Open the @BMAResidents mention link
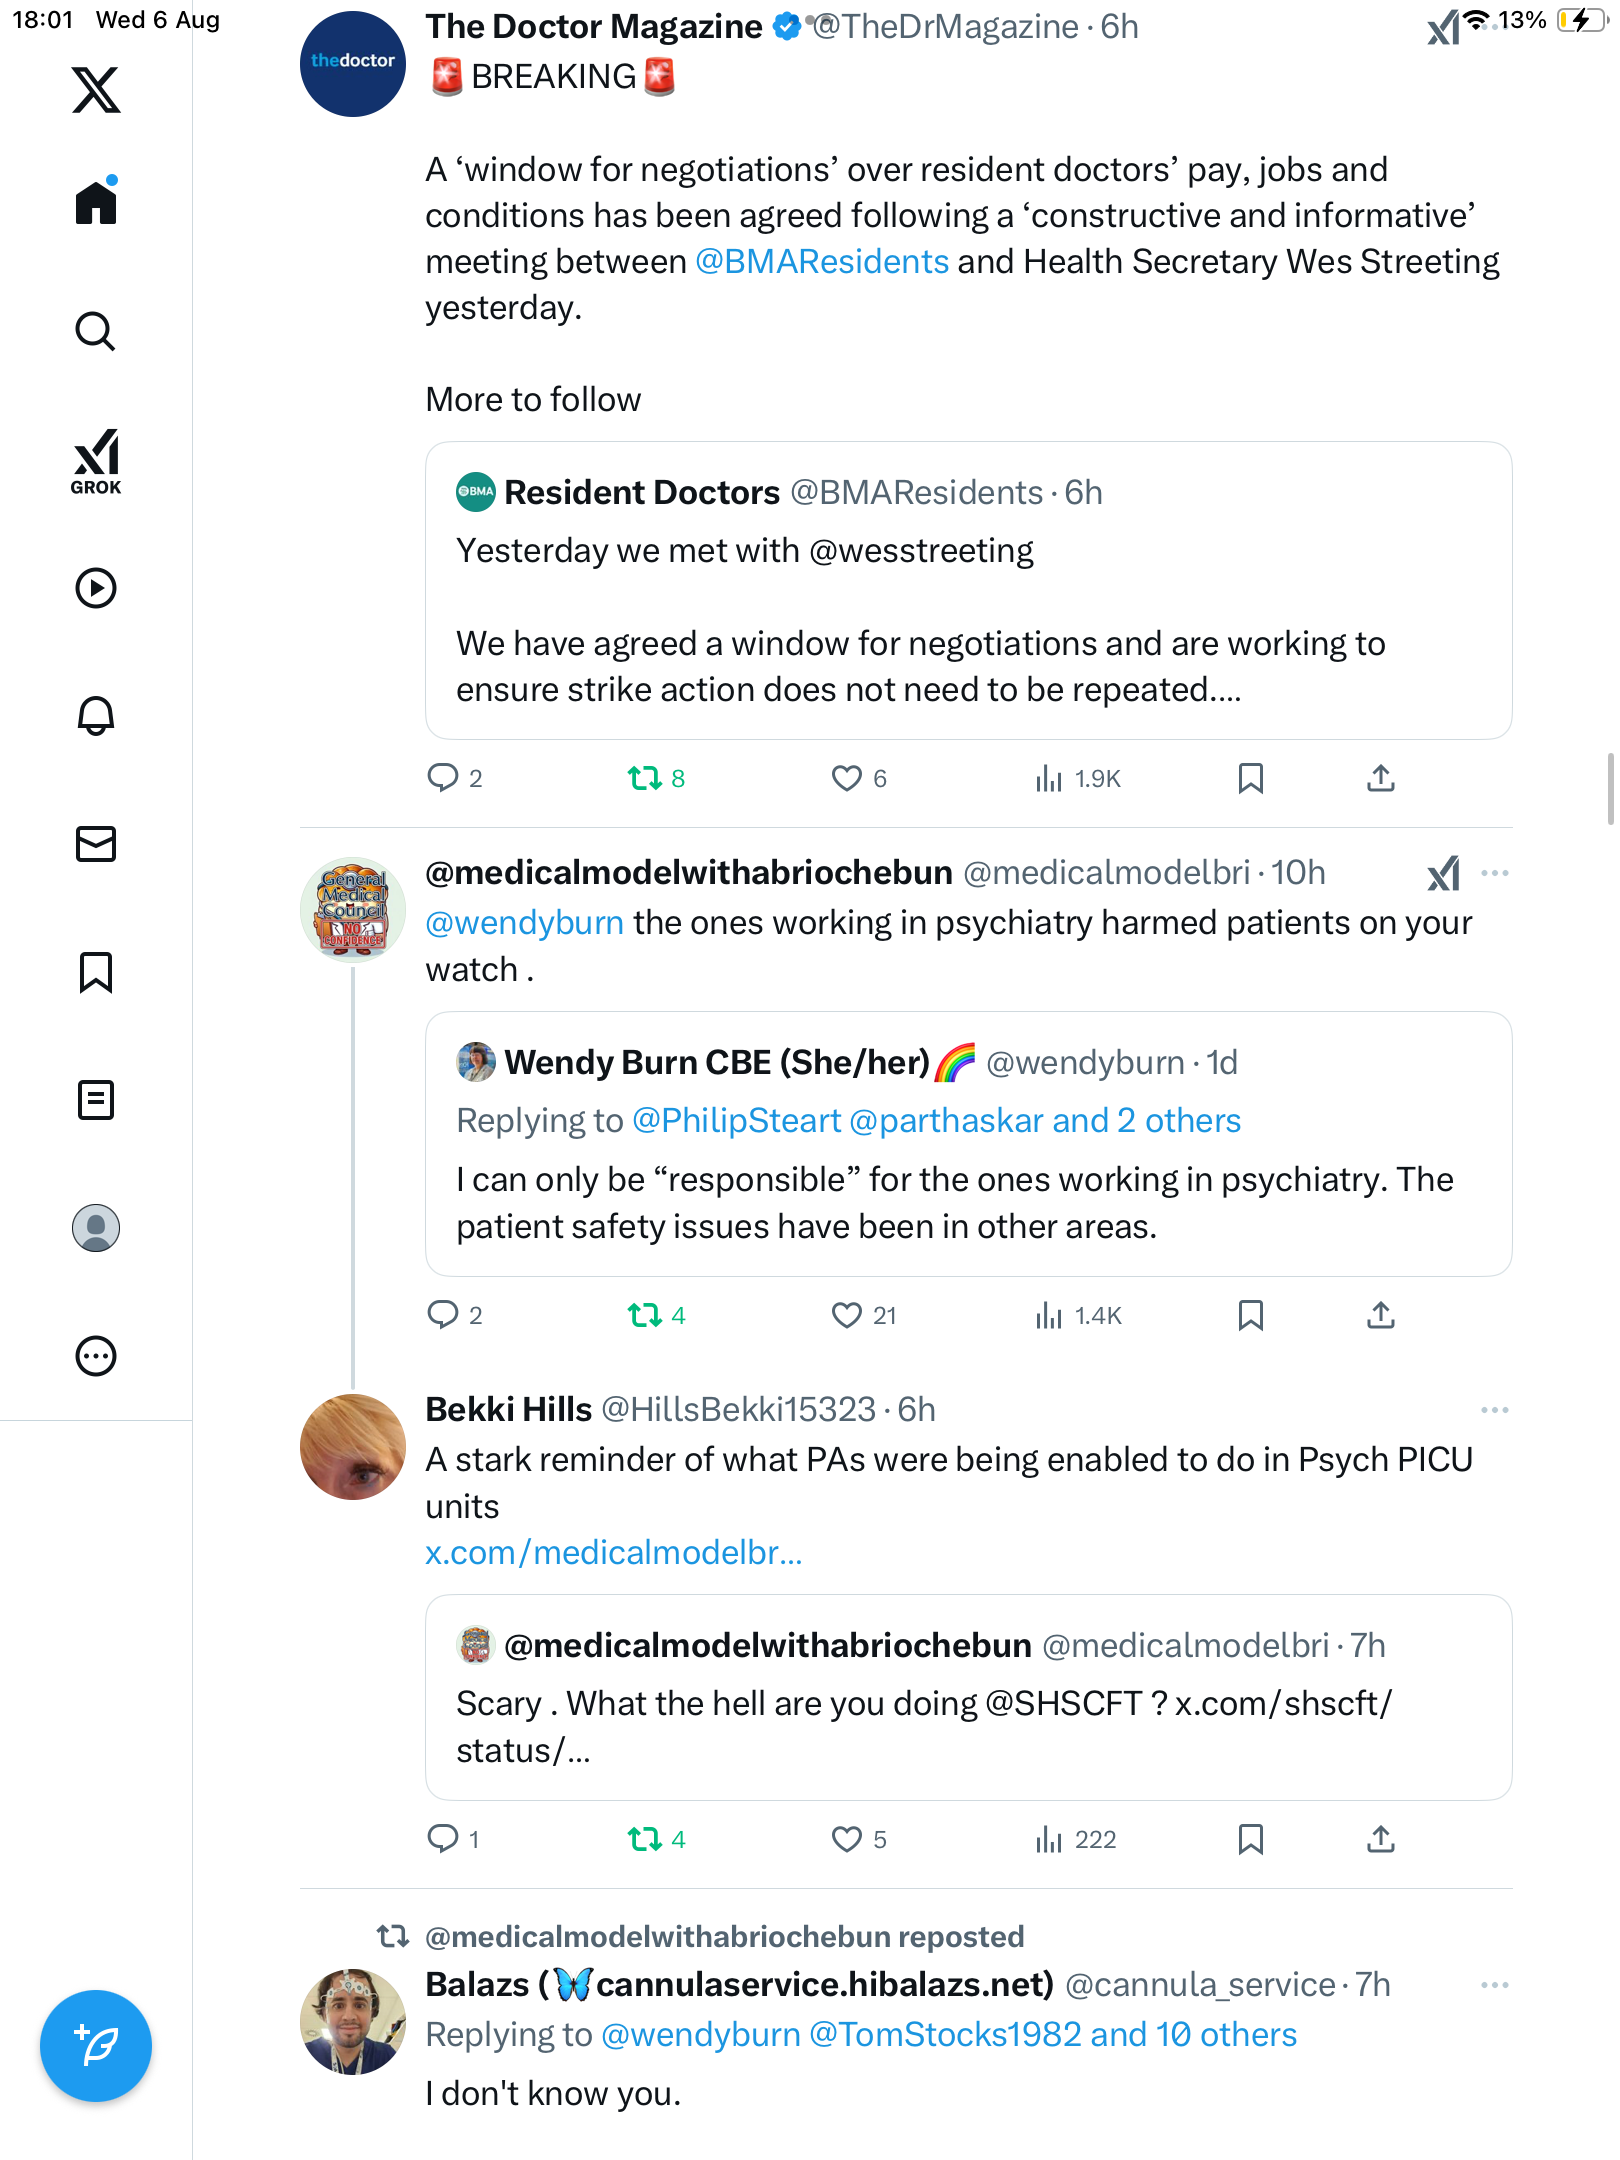1620x2160 pixels. pos(821,262)
